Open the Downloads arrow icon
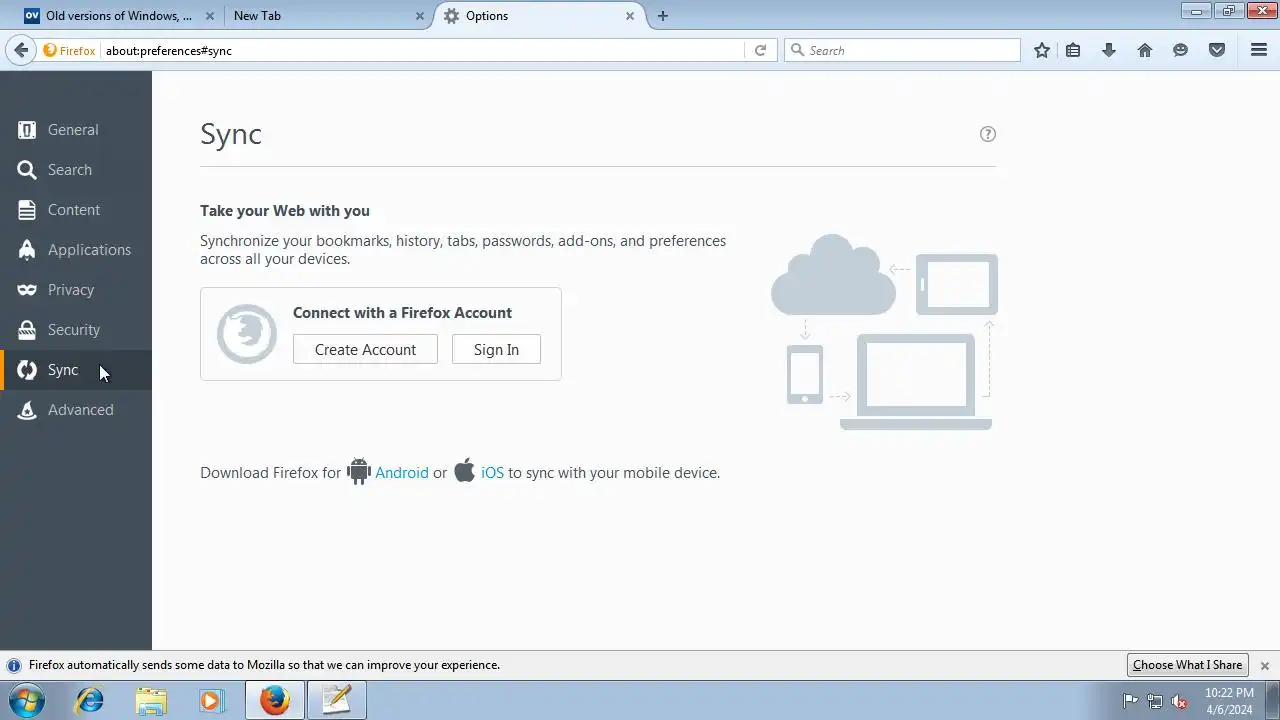 pos(1109,50)
